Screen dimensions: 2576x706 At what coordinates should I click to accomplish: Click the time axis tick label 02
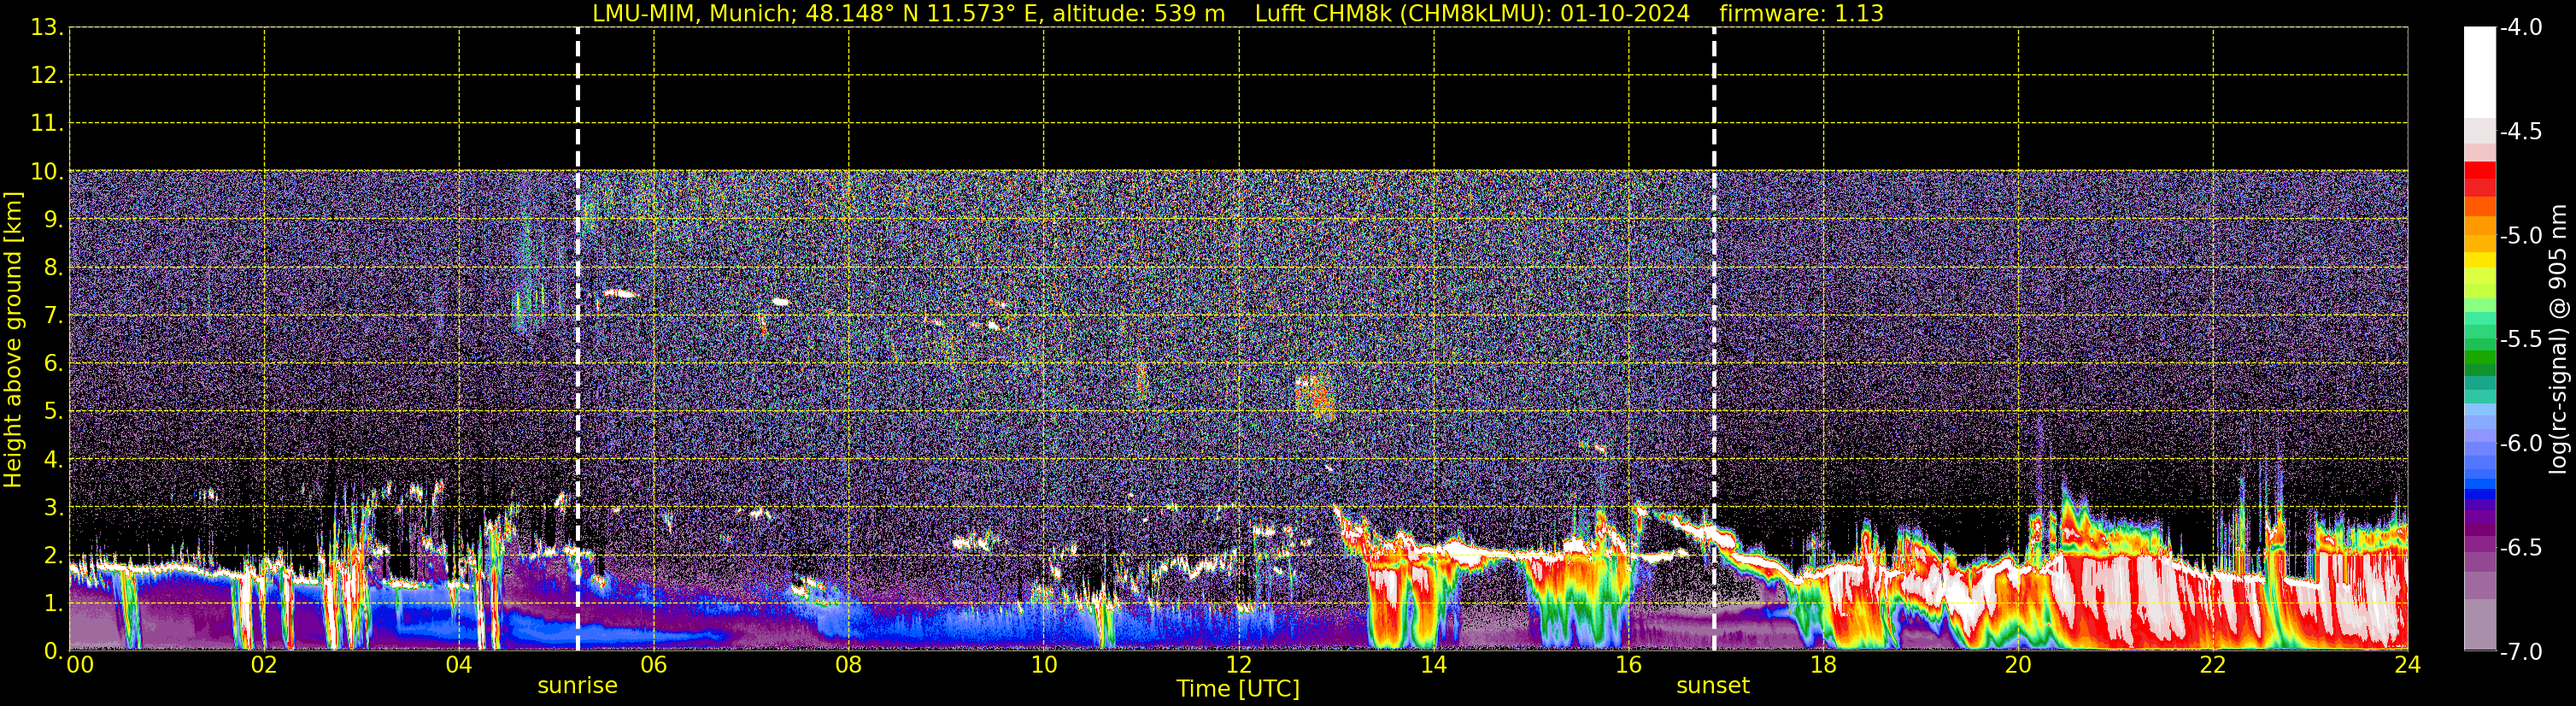coord(263,665)
